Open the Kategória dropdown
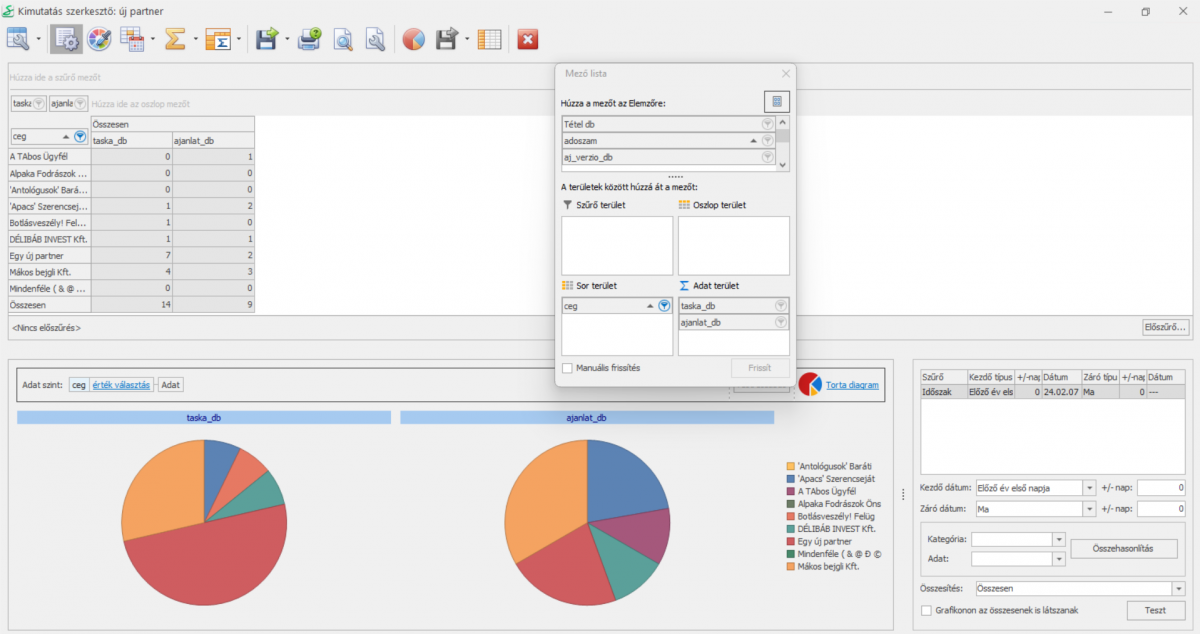Screen dimensions: 1200x634 (x=1058, y=539)
